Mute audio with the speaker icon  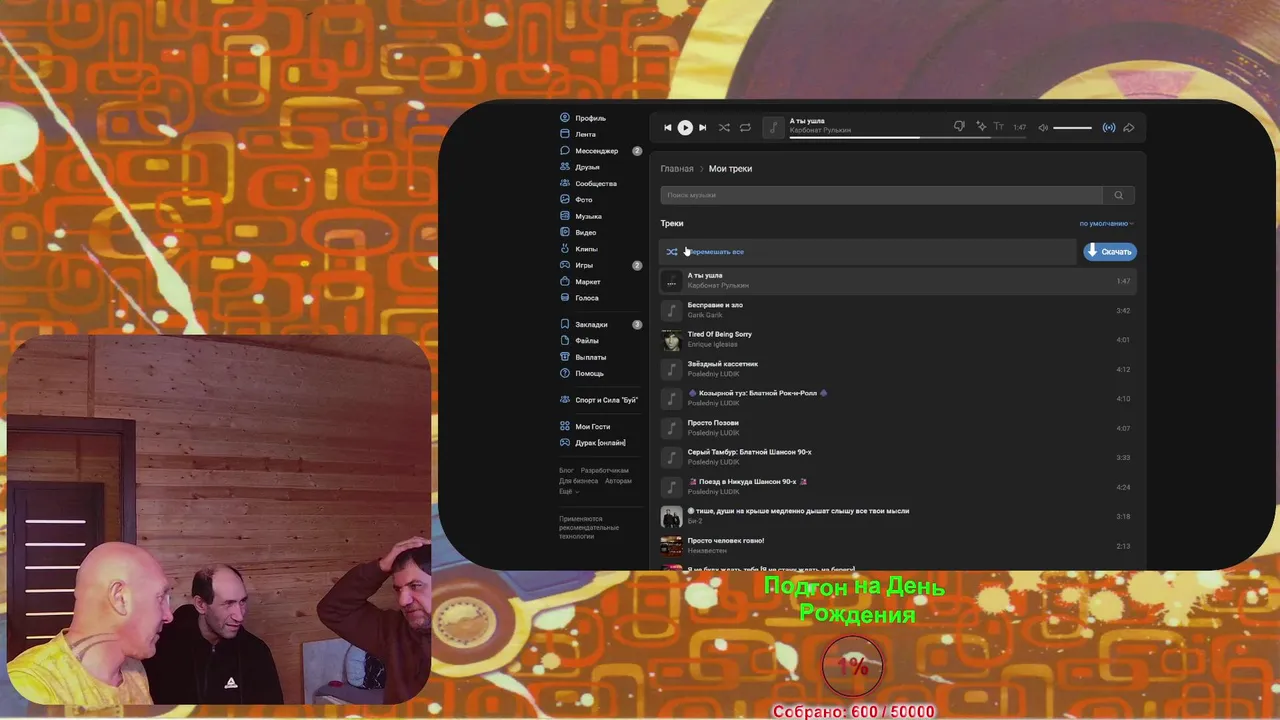click(1043, 127)
